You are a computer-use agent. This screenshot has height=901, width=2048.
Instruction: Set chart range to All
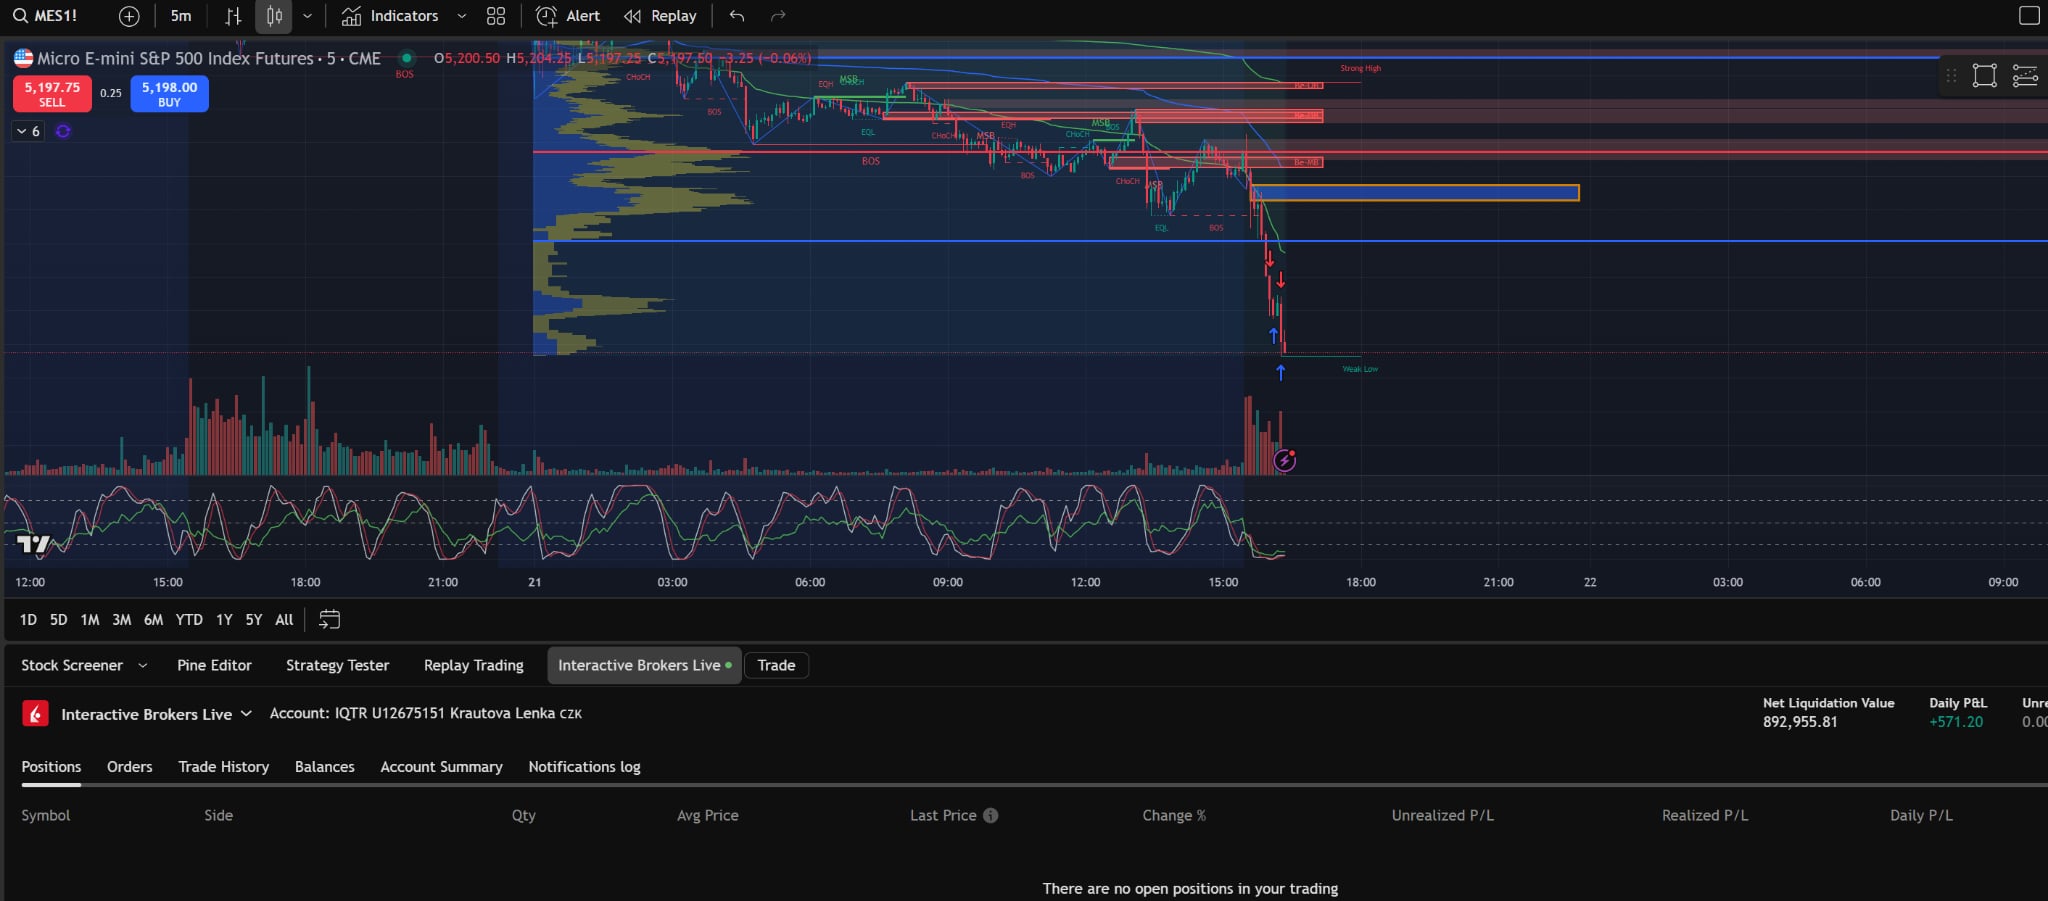[284, 620]
